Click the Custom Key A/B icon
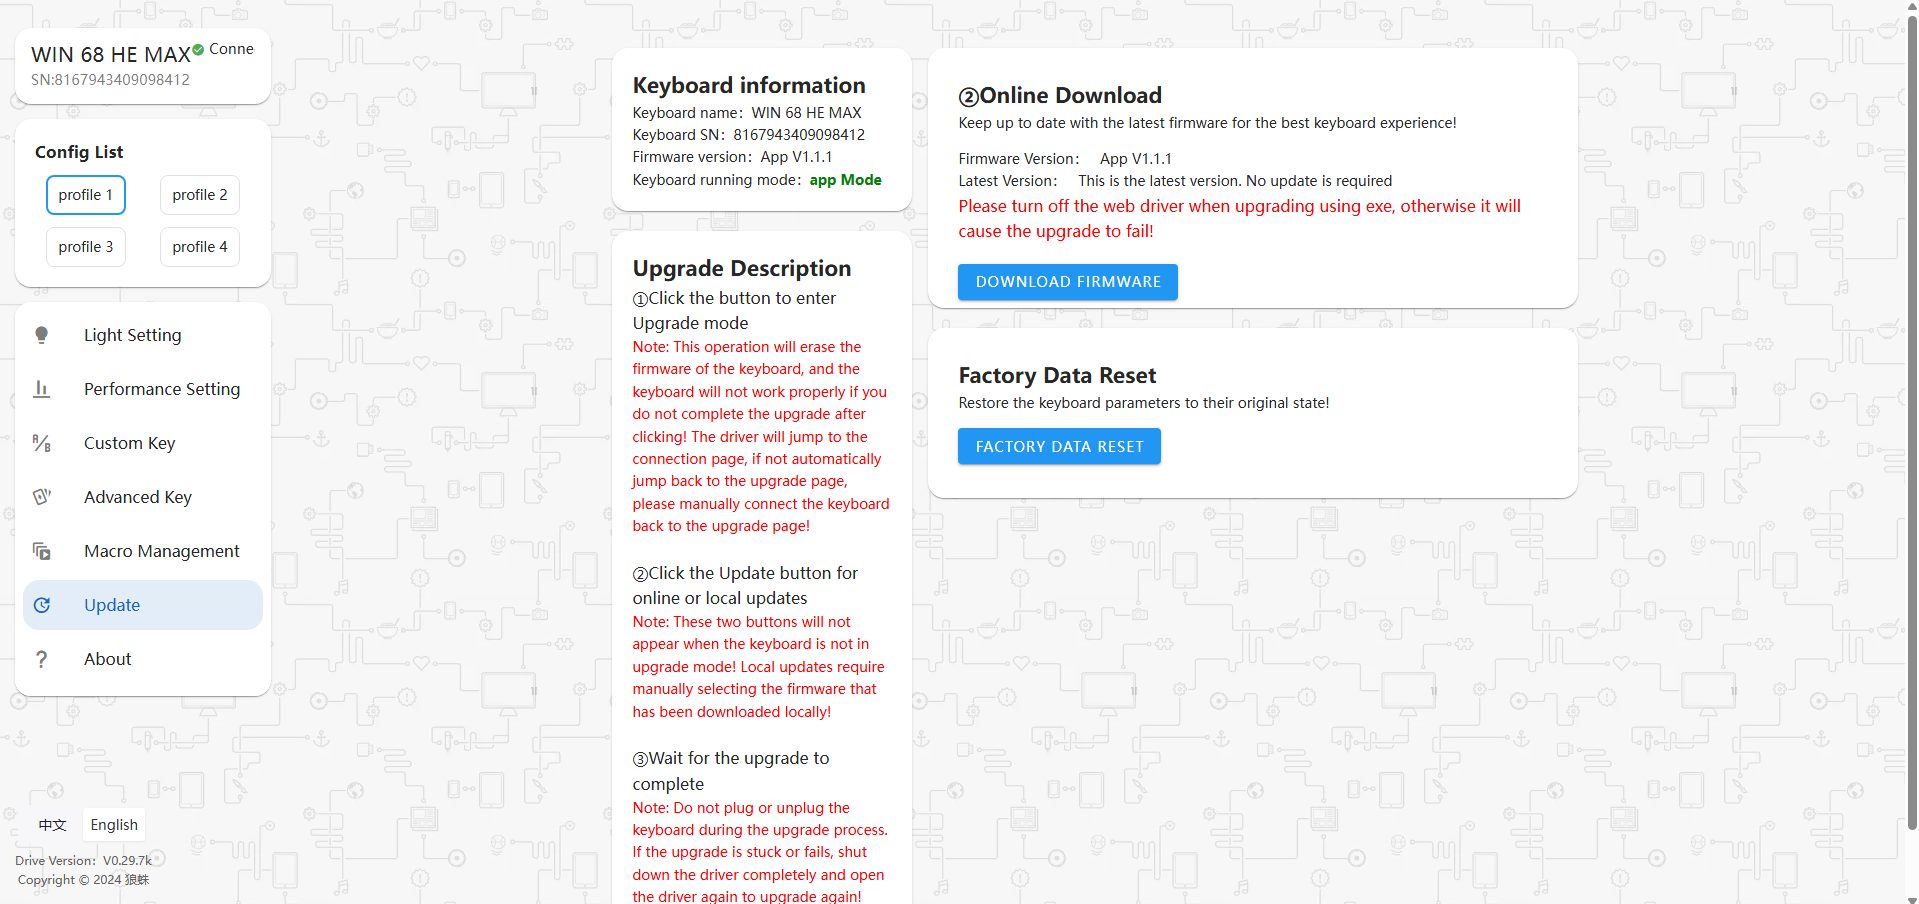The height and width of the screenshot is (904, 1919). click(x=42, y=443)
